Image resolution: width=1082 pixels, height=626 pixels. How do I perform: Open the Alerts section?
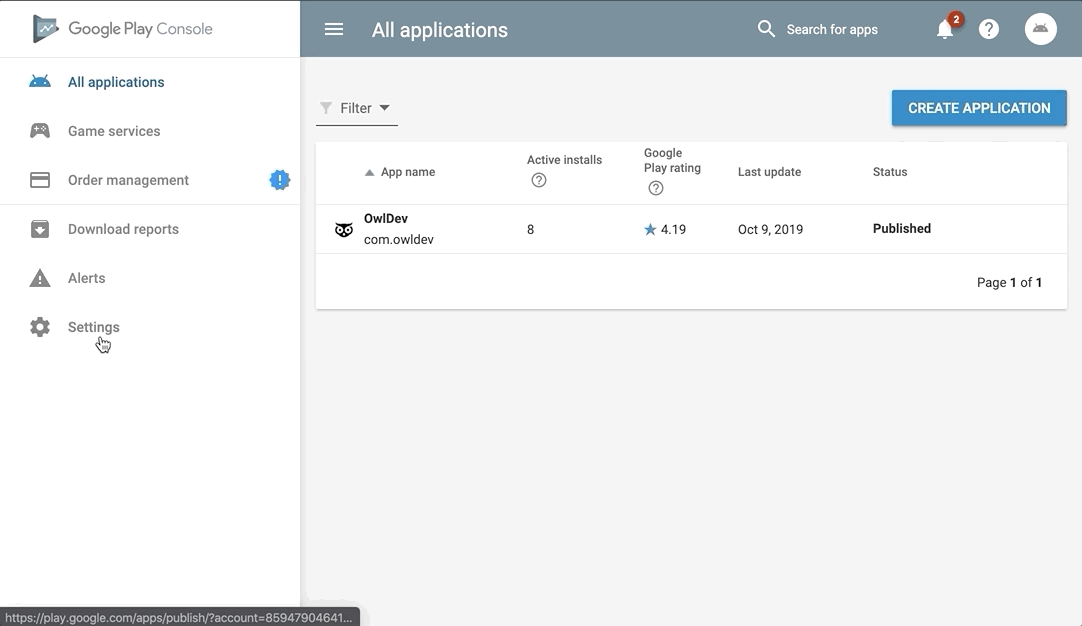pos(86,278)
